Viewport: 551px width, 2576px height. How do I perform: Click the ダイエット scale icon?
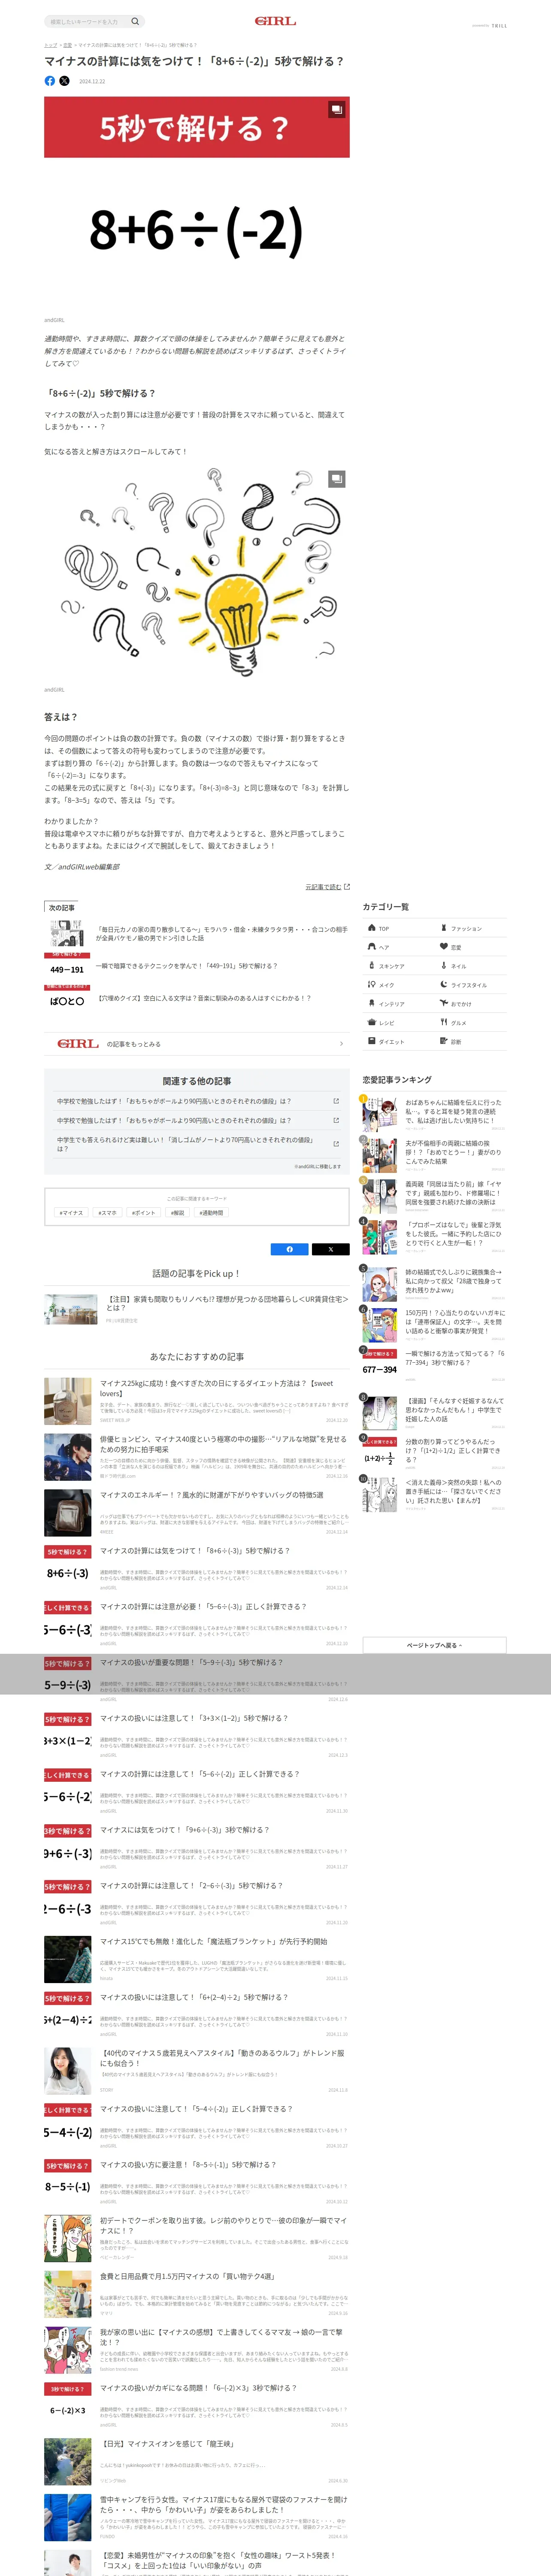tap(371, 1042)
